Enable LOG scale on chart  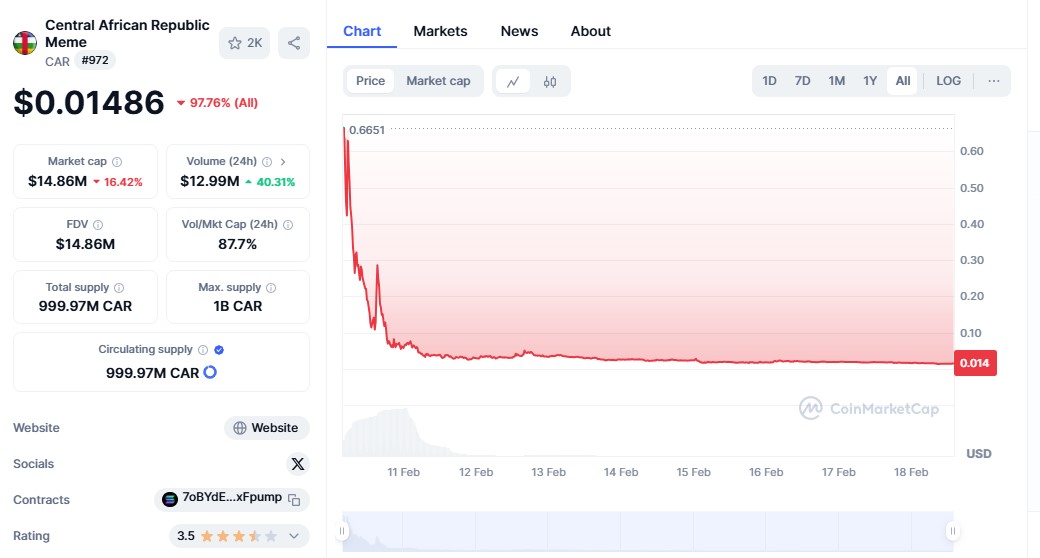pyautogui.click(x=948, y=81)
